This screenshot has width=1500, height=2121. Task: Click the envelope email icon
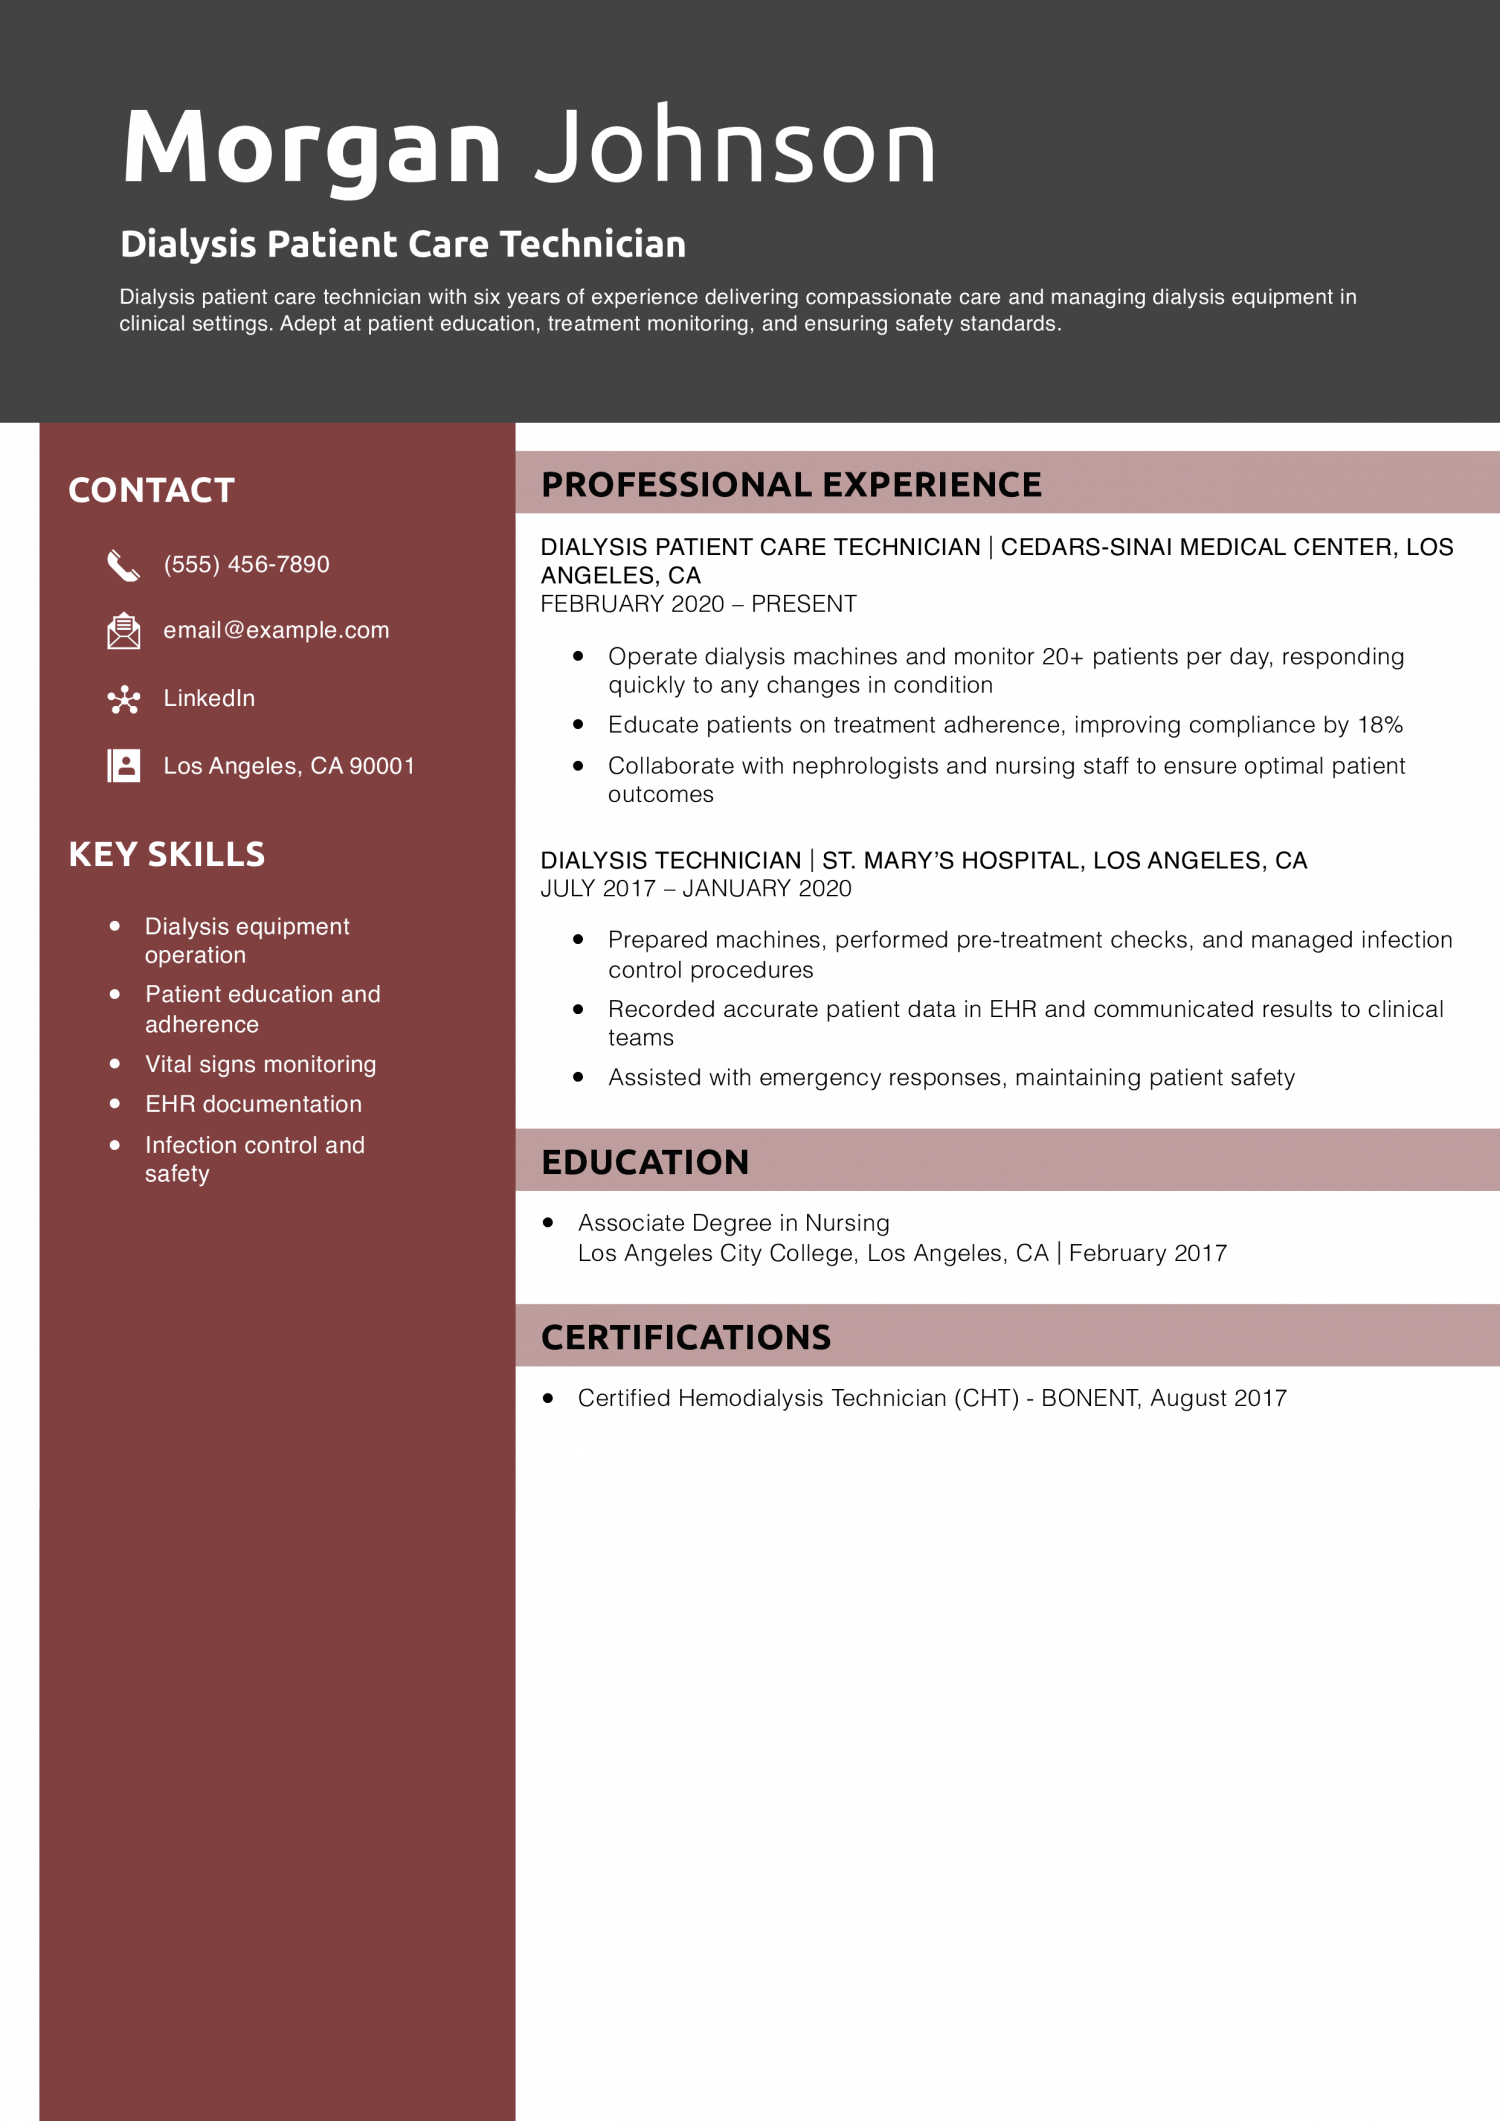pos(123,631)
